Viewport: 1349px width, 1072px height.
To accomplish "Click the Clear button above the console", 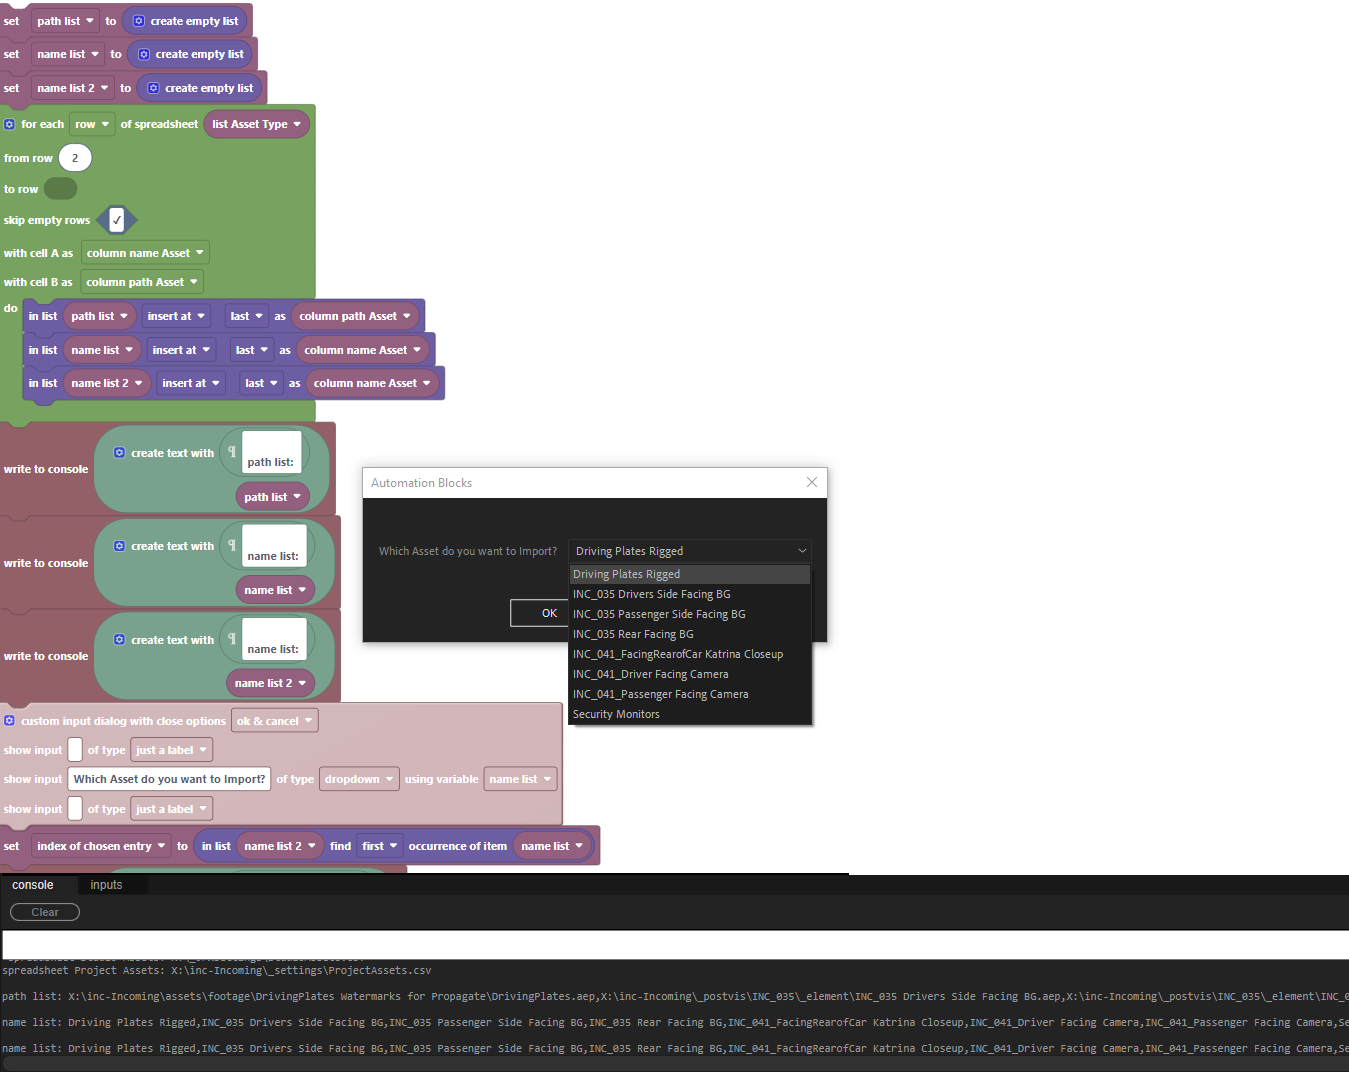I will [44, 911].
